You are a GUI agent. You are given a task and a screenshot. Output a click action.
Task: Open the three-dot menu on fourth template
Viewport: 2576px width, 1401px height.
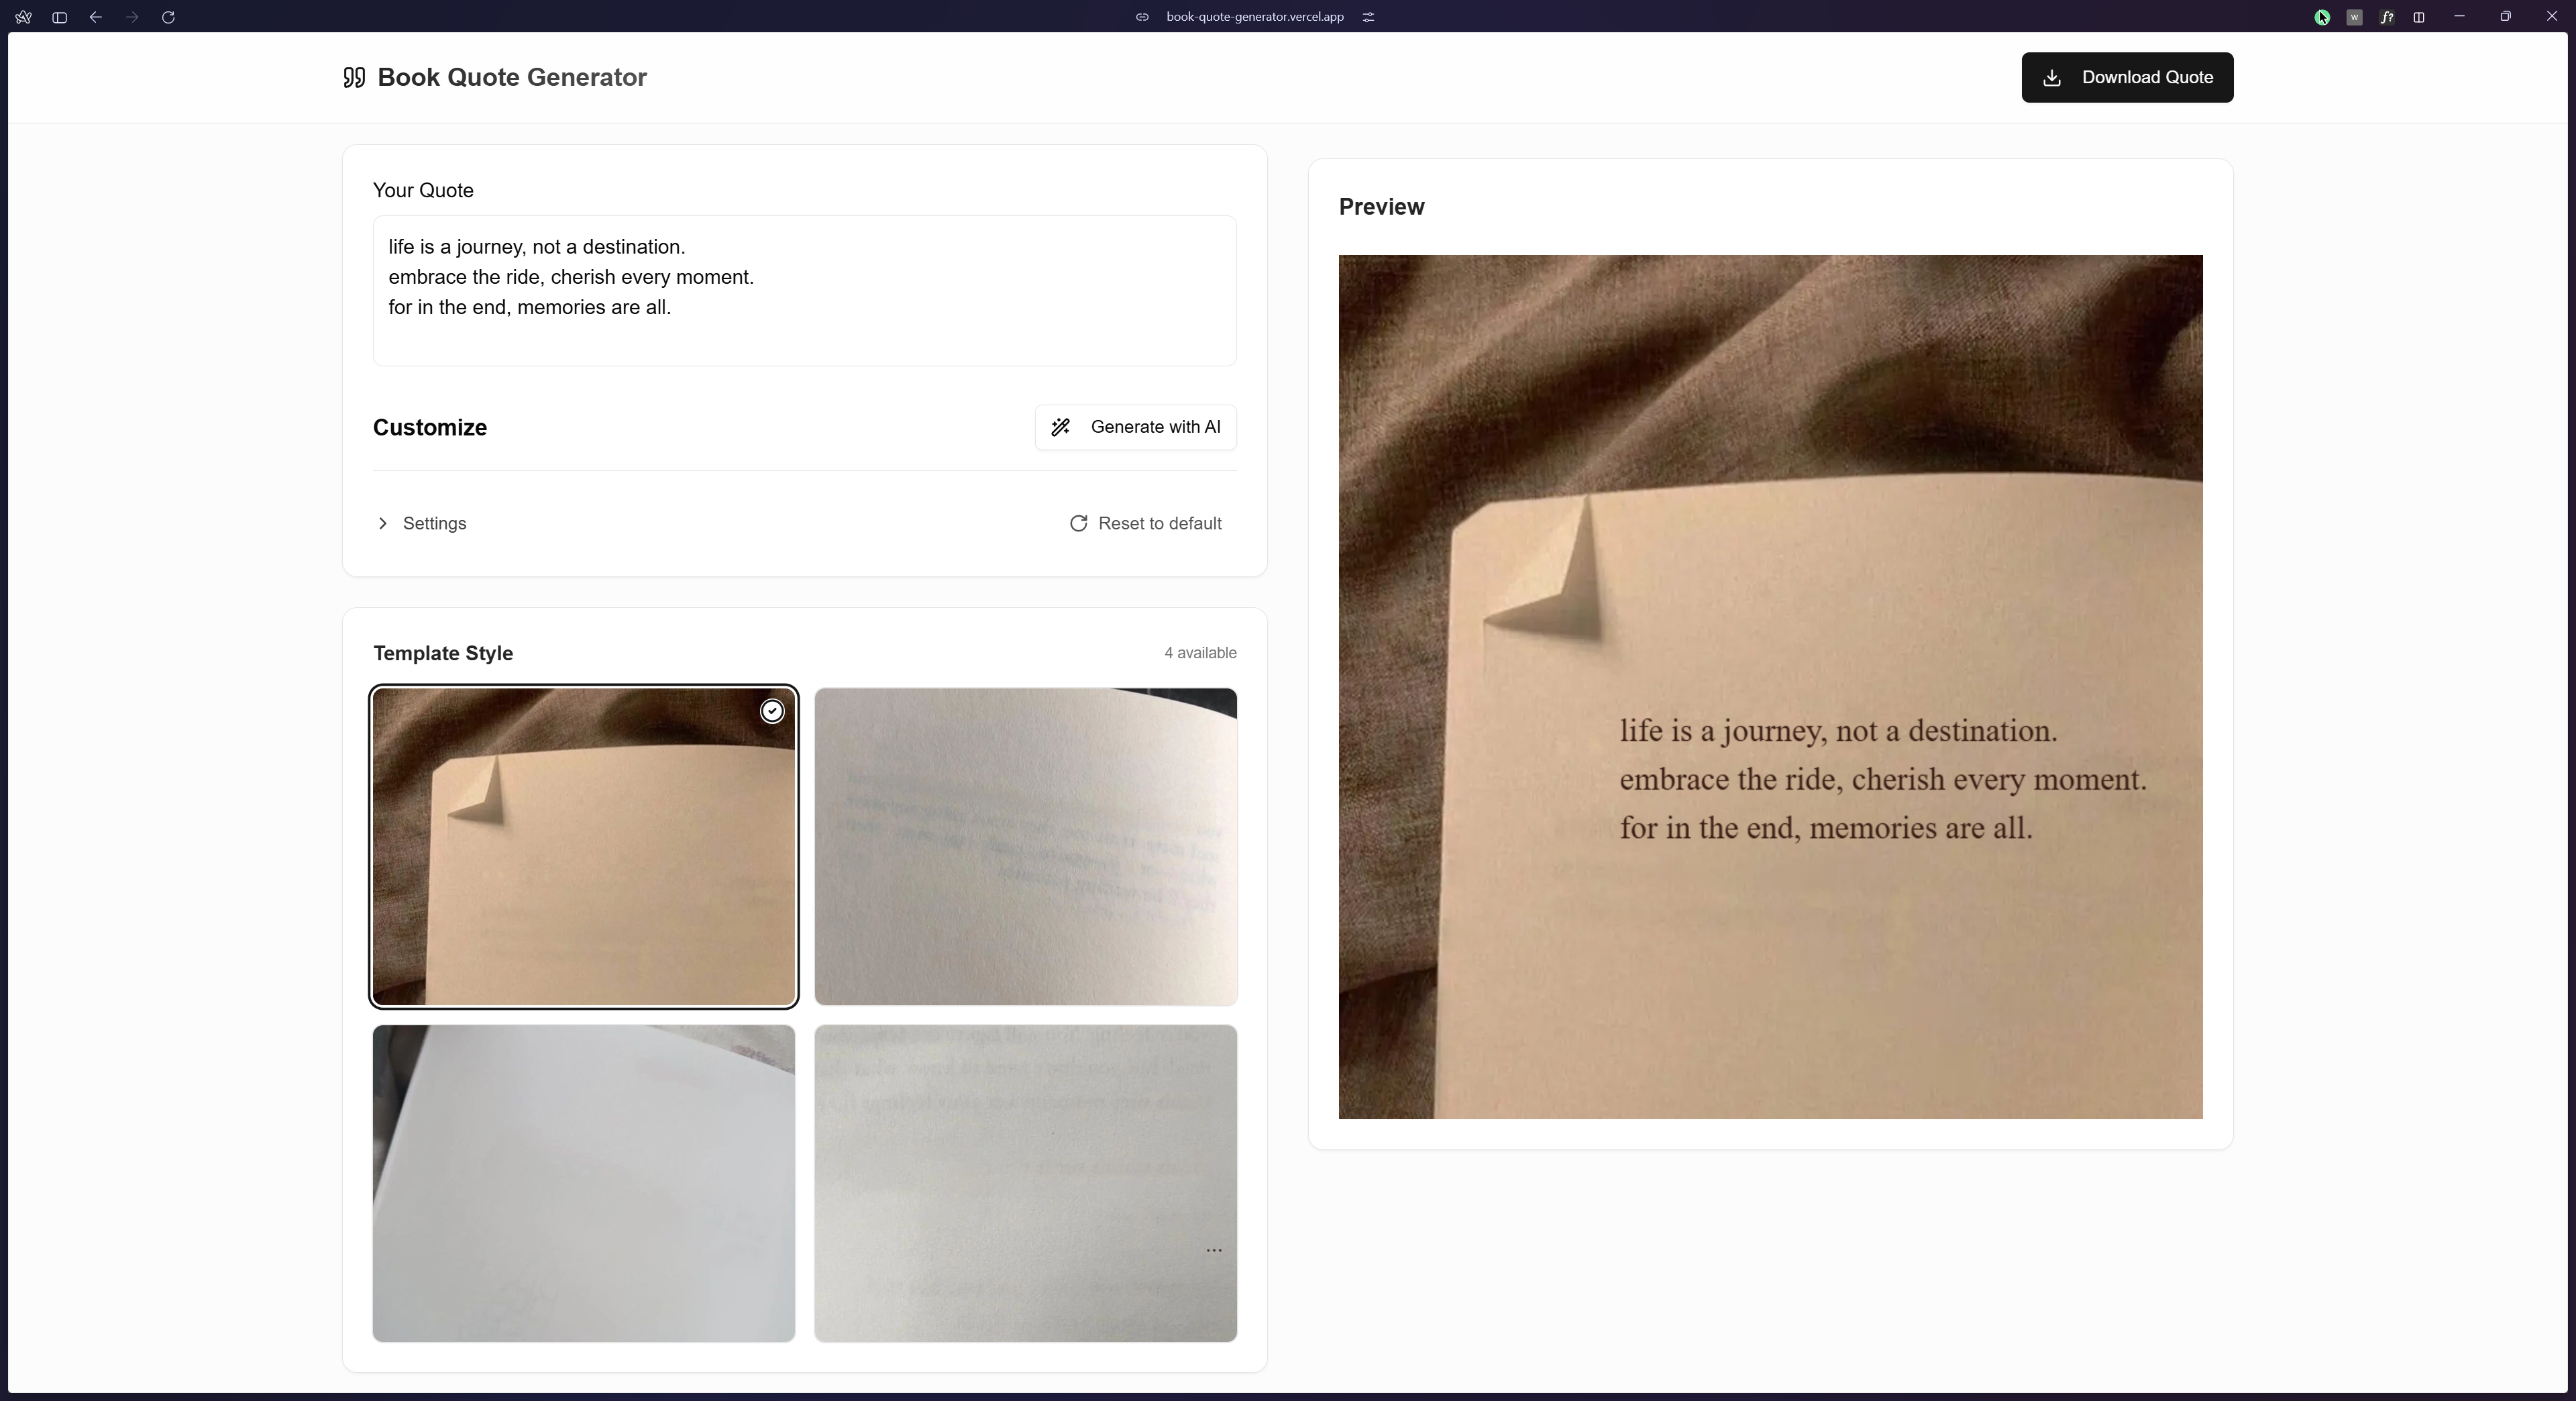(x=1213, y=1250)
